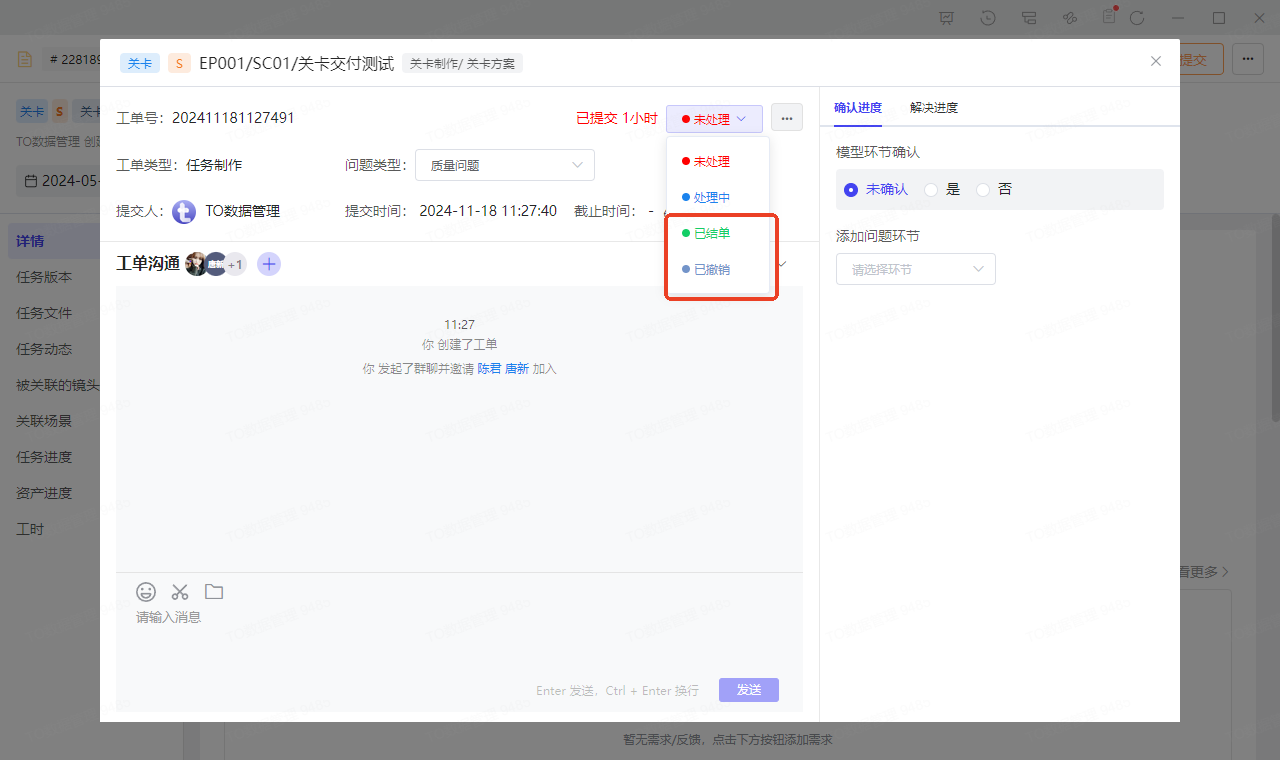Click the scissors screenshot icon

180,592
